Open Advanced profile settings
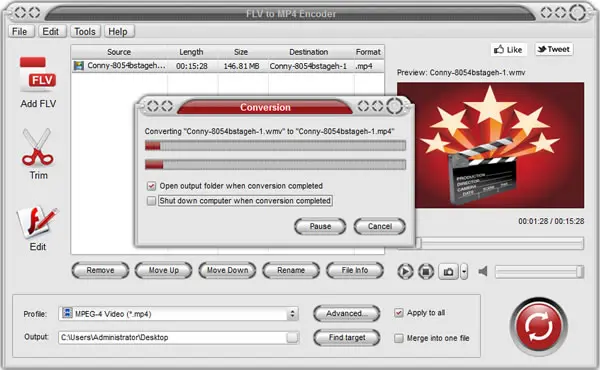This screenshot has height=370, width=600. 347,313
